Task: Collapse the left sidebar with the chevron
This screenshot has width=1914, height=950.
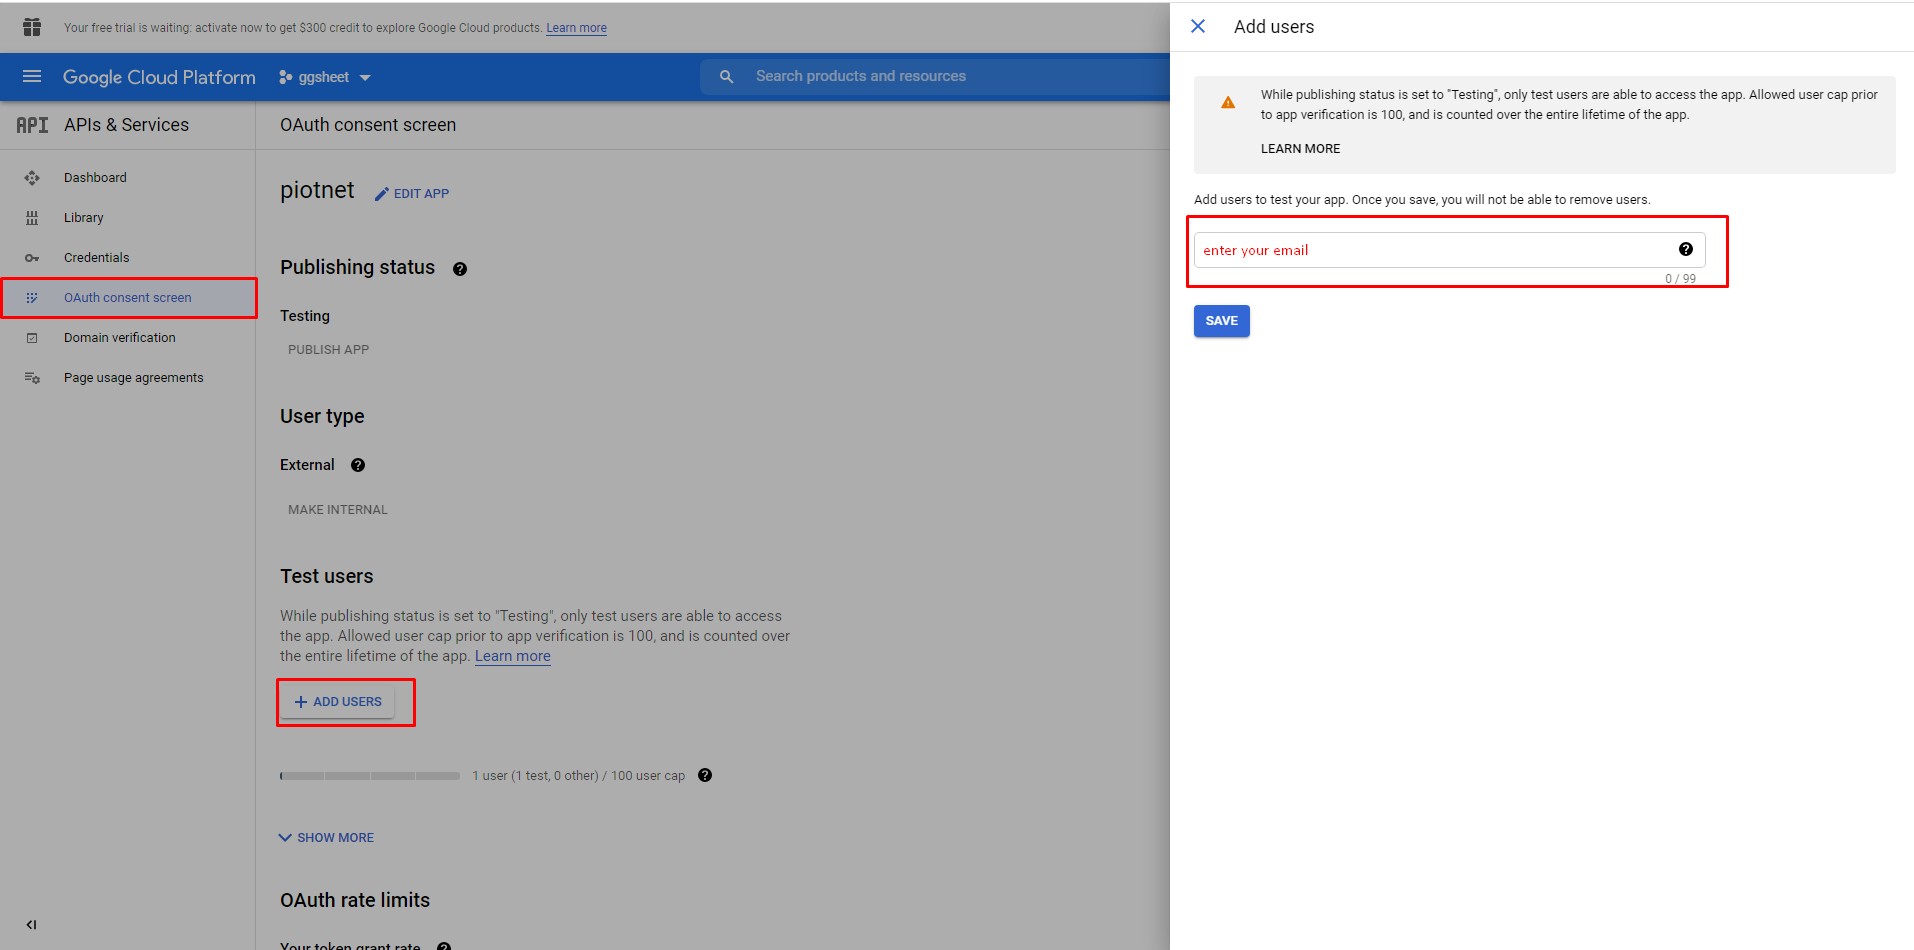Action: [31, 925]
